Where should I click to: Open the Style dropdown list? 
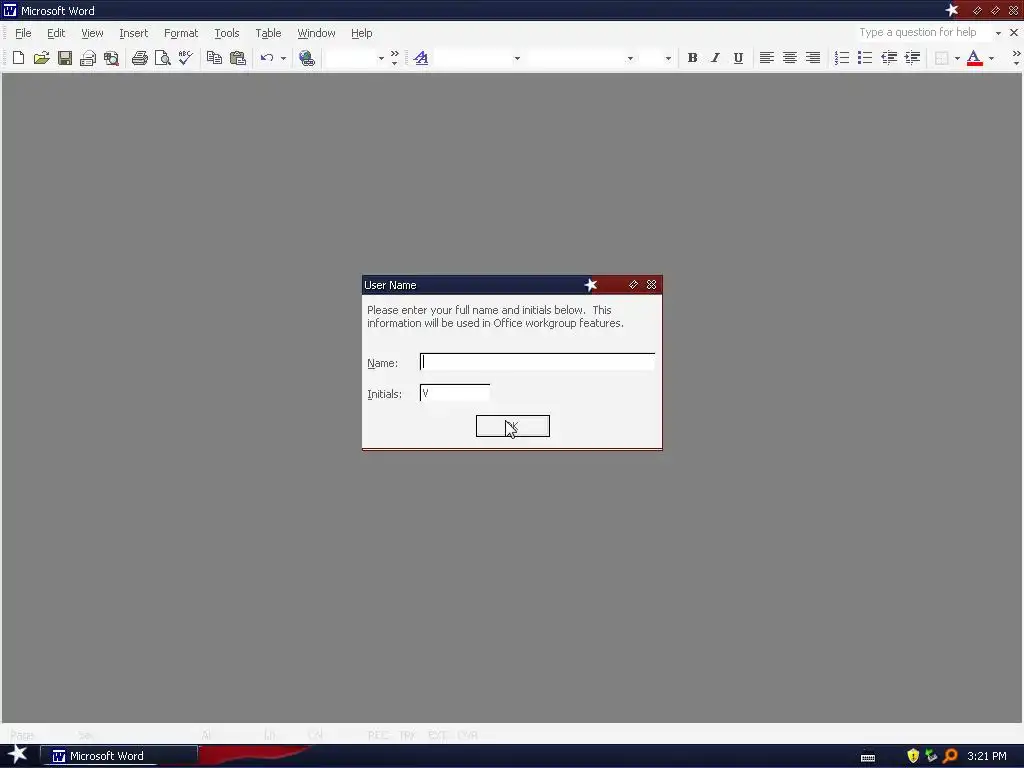[517, 58]
